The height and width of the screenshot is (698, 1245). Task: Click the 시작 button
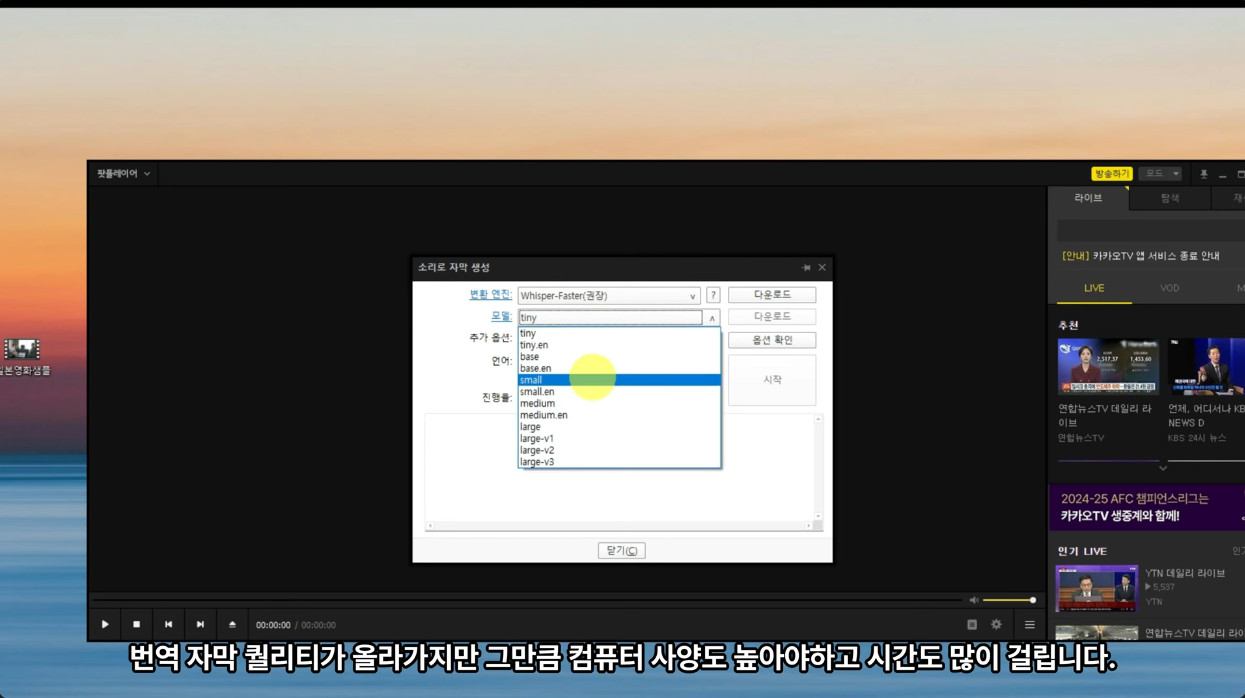[772, 380]
